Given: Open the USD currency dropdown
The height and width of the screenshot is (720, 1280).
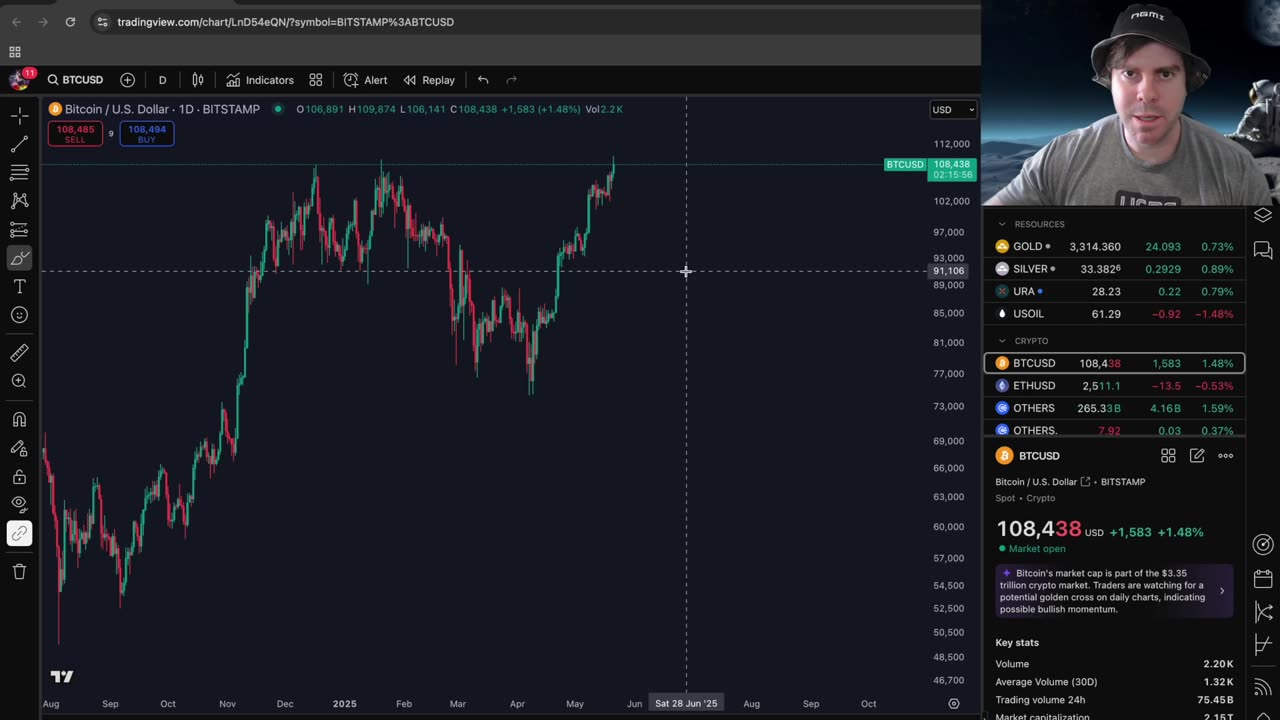Looking at the screenshot, I should coord(953,110).
